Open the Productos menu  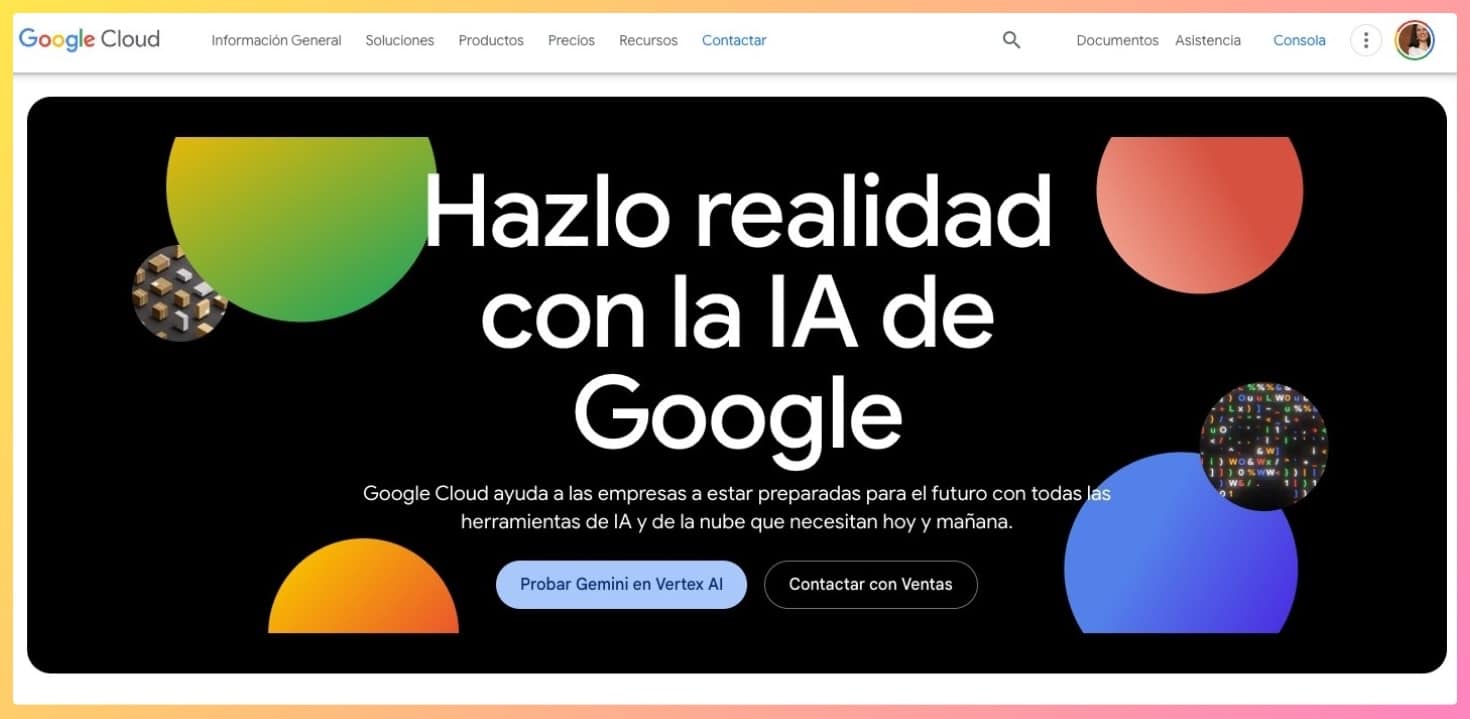491,40
